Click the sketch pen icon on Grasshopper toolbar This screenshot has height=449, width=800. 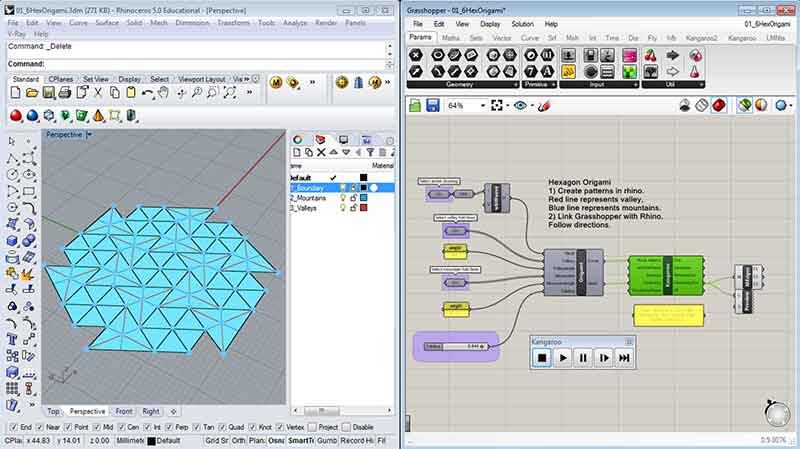tap(544, 106)
